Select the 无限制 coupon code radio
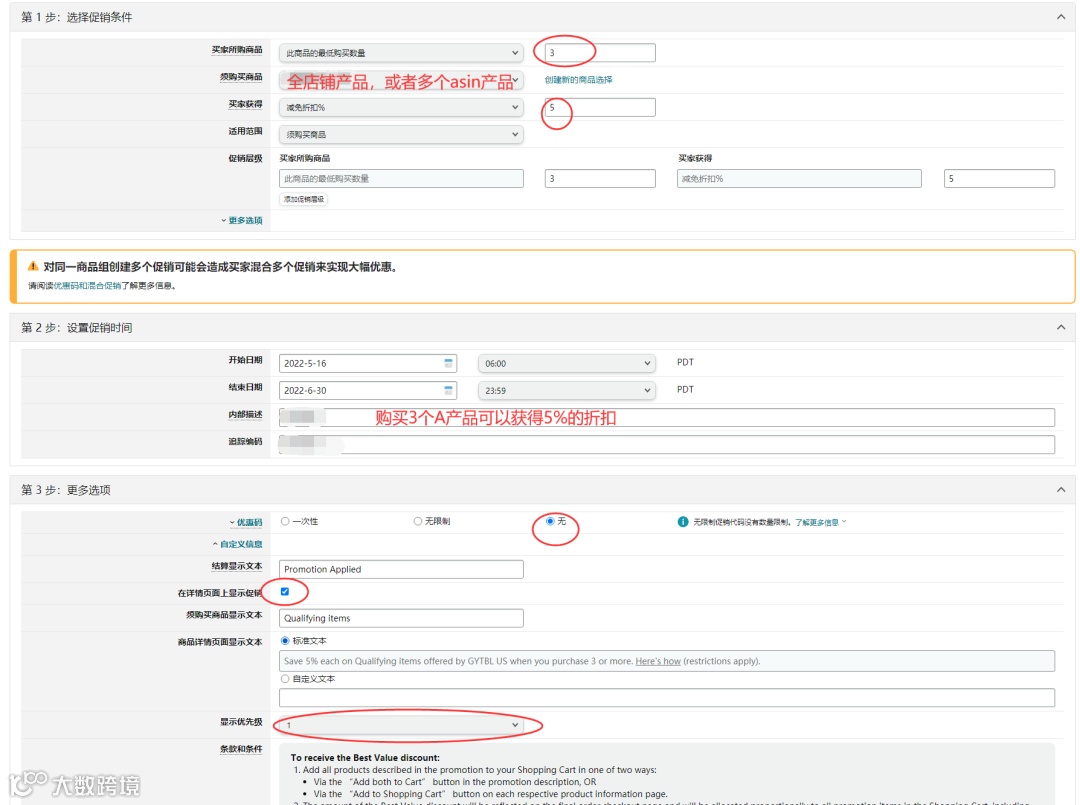This screenshot has height=805, width=1080. (417, 521)
